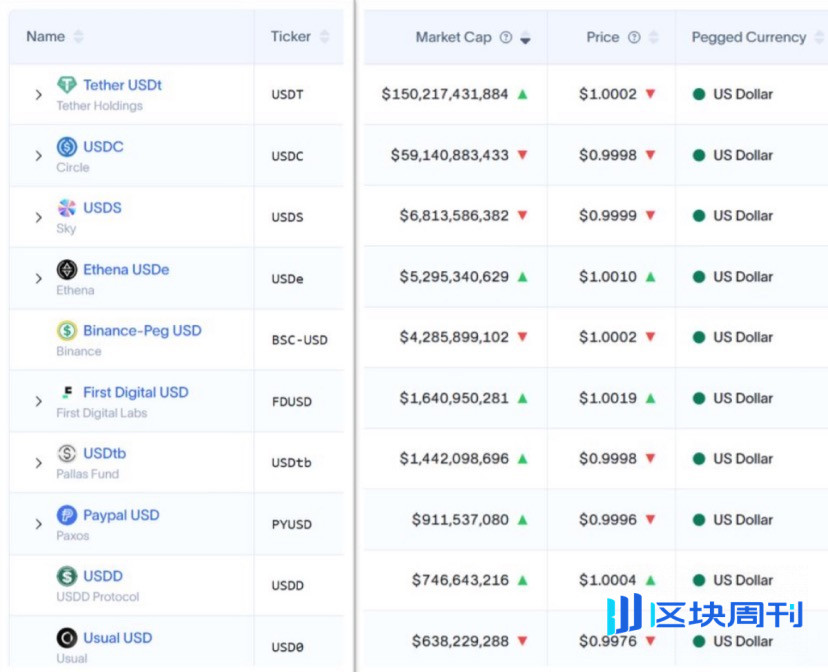Click the Tether USDt coin logo

point(67,84)
